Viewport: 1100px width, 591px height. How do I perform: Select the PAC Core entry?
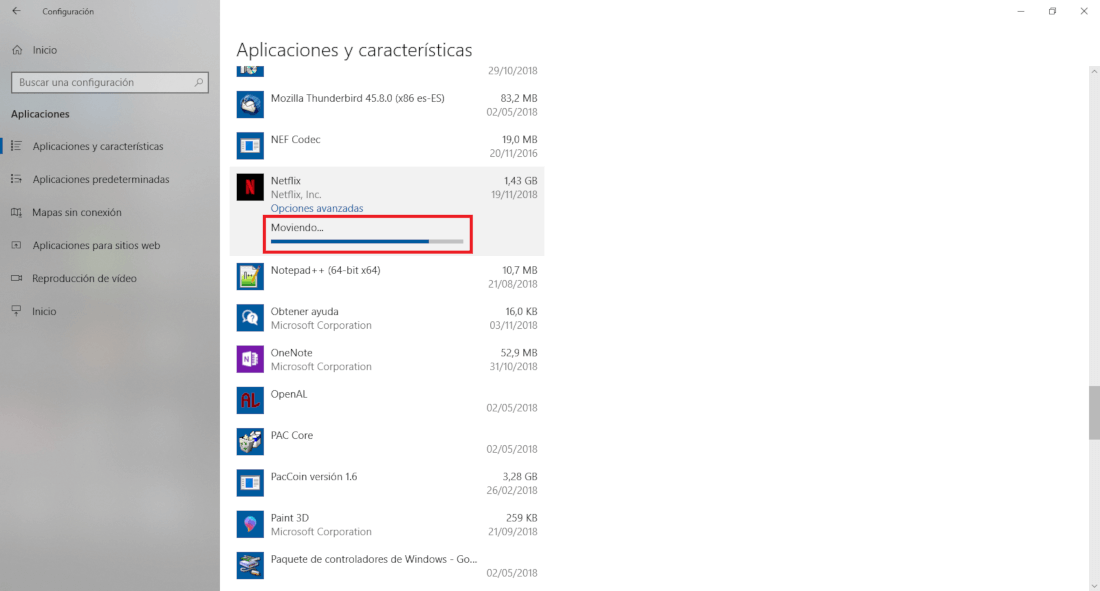[387, 442]
